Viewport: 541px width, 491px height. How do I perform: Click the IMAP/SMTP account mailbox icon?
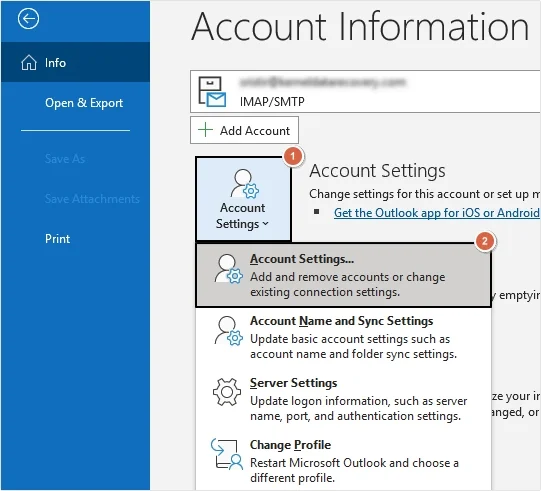click(x=212, y=92)
